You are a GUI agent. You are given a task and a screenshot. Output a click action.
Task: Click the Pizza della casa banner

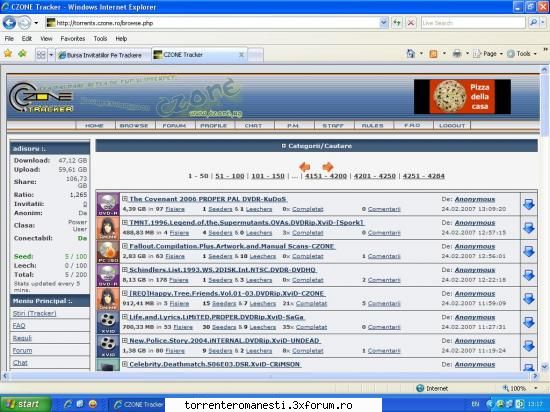(x=462, y=96)
